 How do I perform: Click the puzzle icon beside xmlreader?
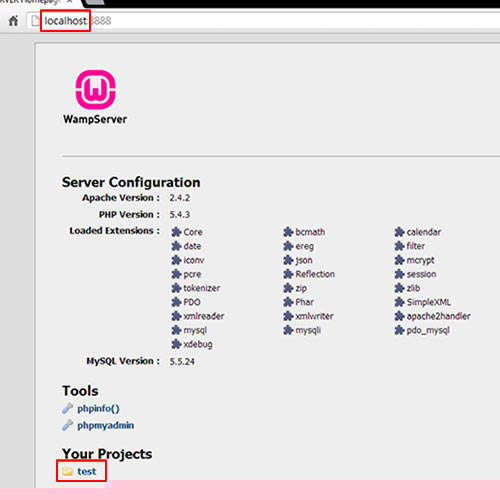tap(176, 316)
